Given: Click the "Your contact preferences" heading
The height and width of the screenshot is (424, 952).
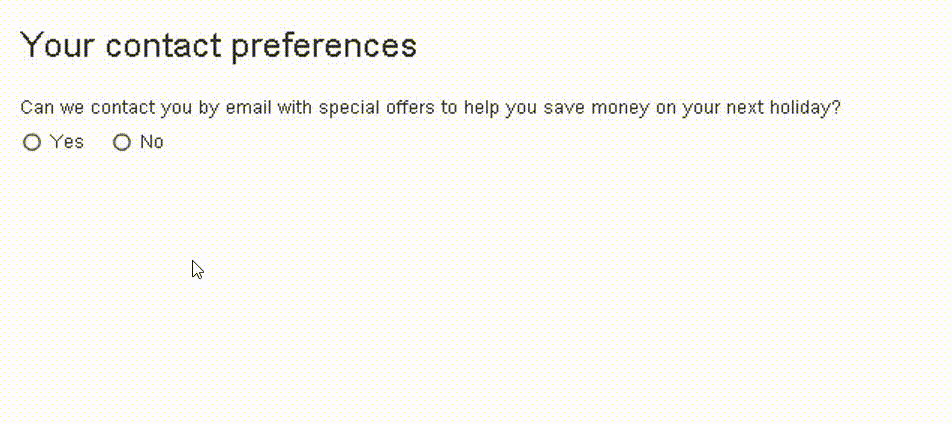Looking at the screenshot, I should tap(218, 45).
